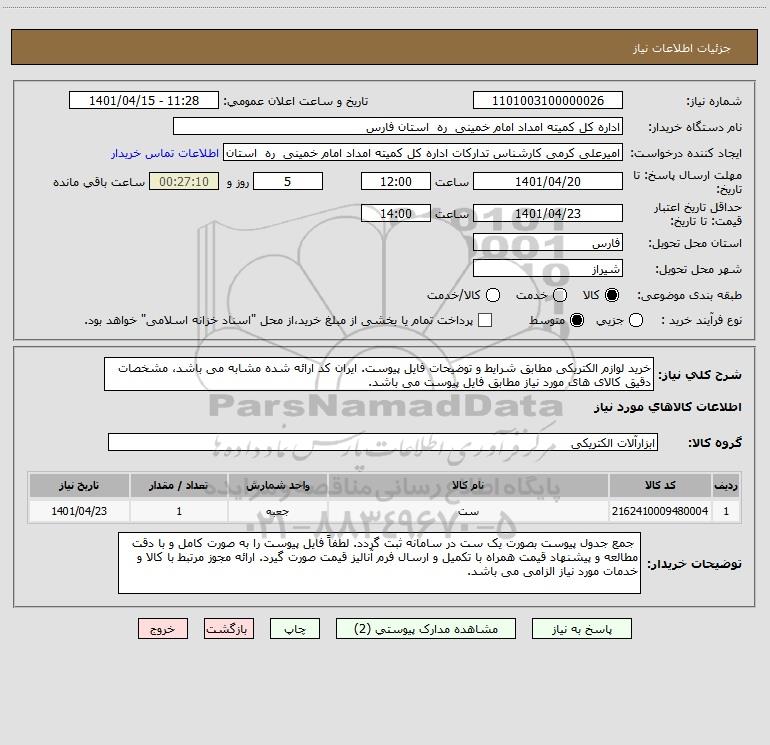770x745 pixels.
Task: Click the شرح کلی نیاز label
Action: pyautogui.click(x=700, y=375)
